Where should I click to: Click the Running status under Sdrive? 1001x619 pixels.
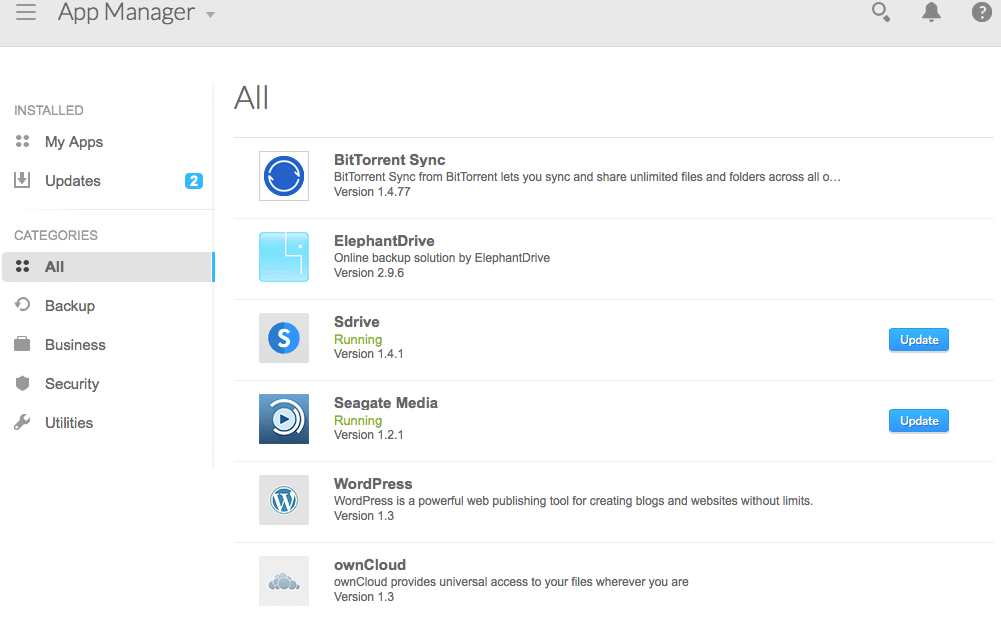tap(358, 339)
